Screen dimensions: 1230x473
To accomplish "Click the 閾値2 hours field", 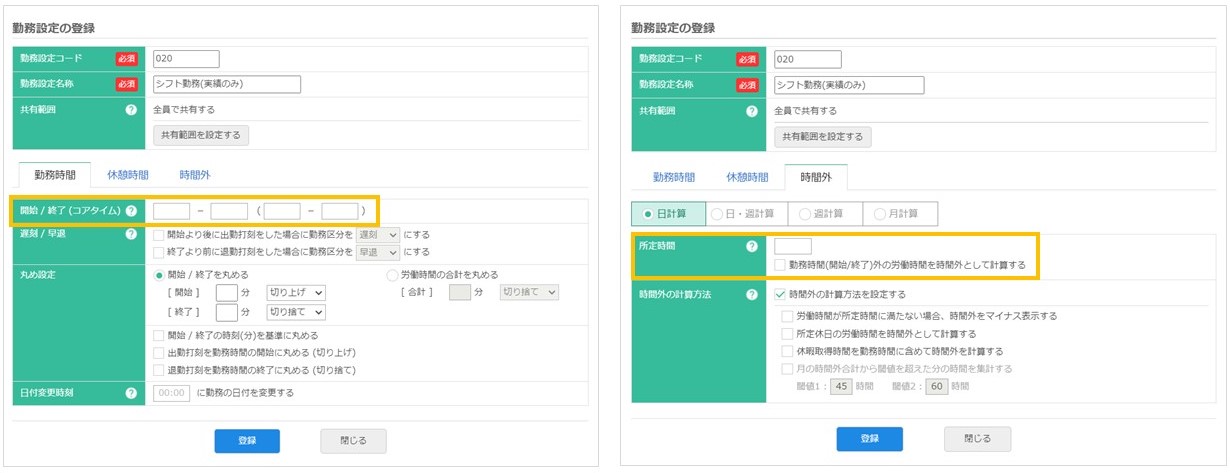I will pyautogui.click(x=936, y=386).
